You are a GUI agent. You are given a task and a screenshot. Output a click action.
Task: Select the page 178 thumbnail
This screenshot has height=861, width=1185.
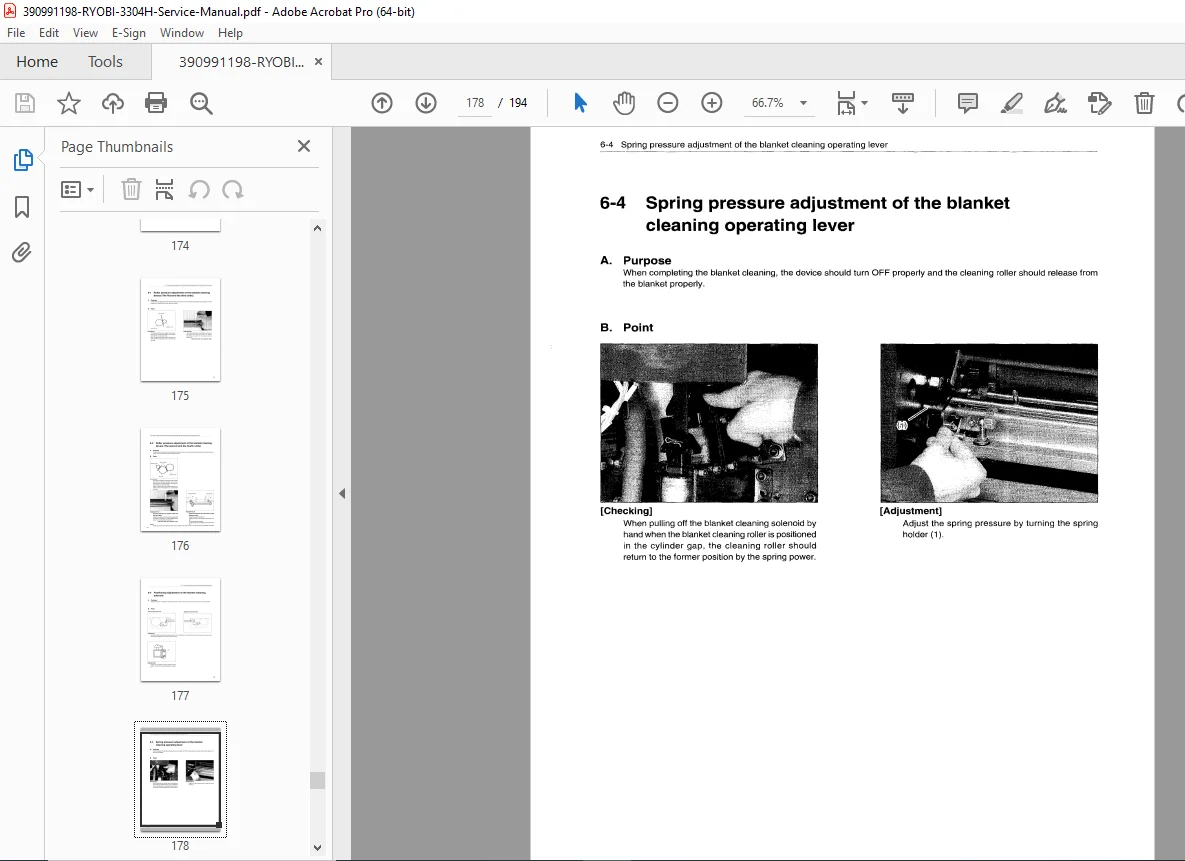pos(181,779)
